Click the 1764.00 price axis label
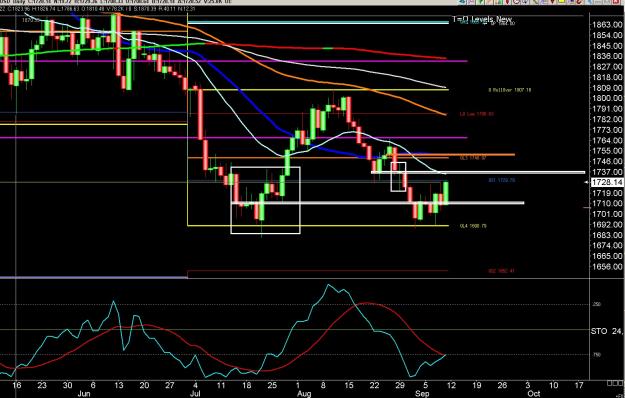Screen dimensions: 625x398 point(608,140)
